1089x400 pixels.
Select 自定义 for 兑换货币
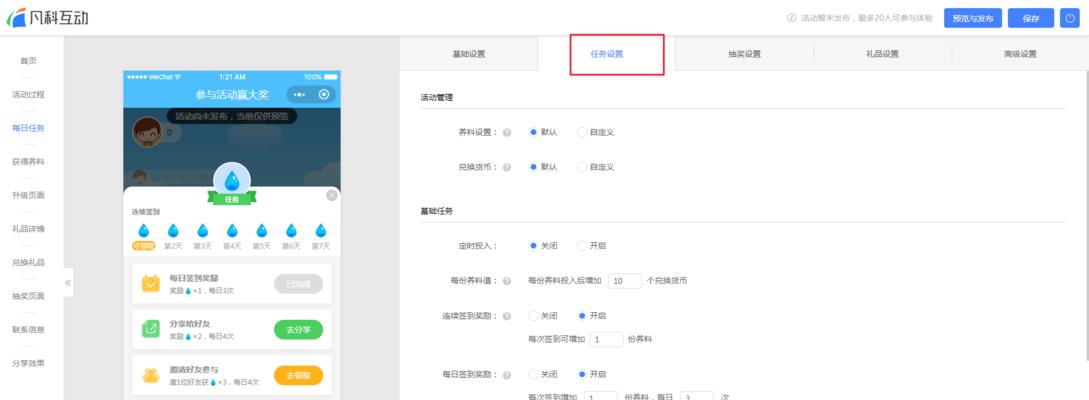(x=582, y=167)
